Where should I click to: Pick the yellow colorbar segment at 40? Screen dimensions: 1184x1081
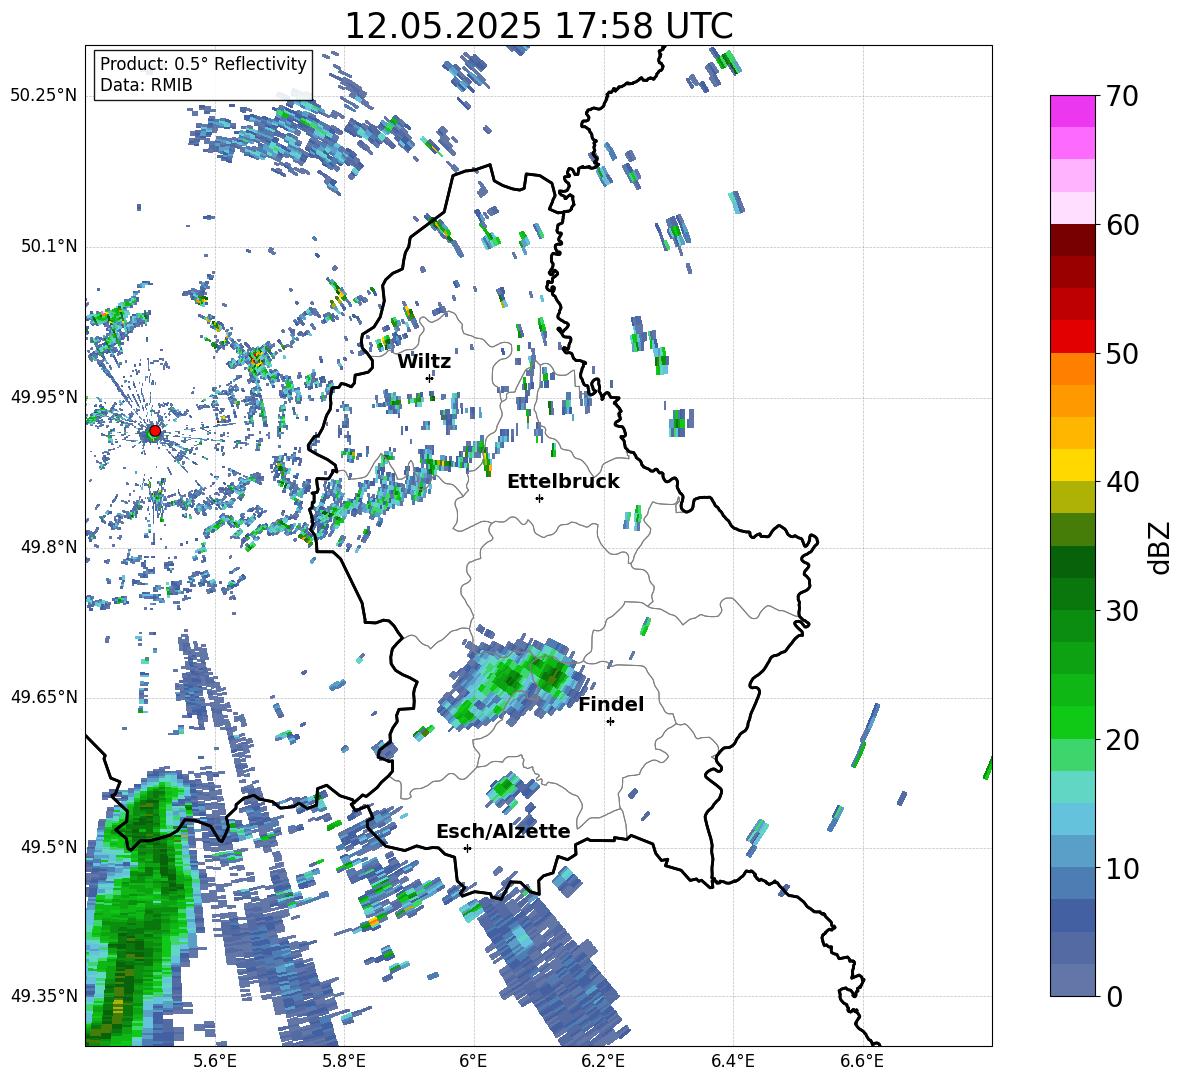(1072, 465)
